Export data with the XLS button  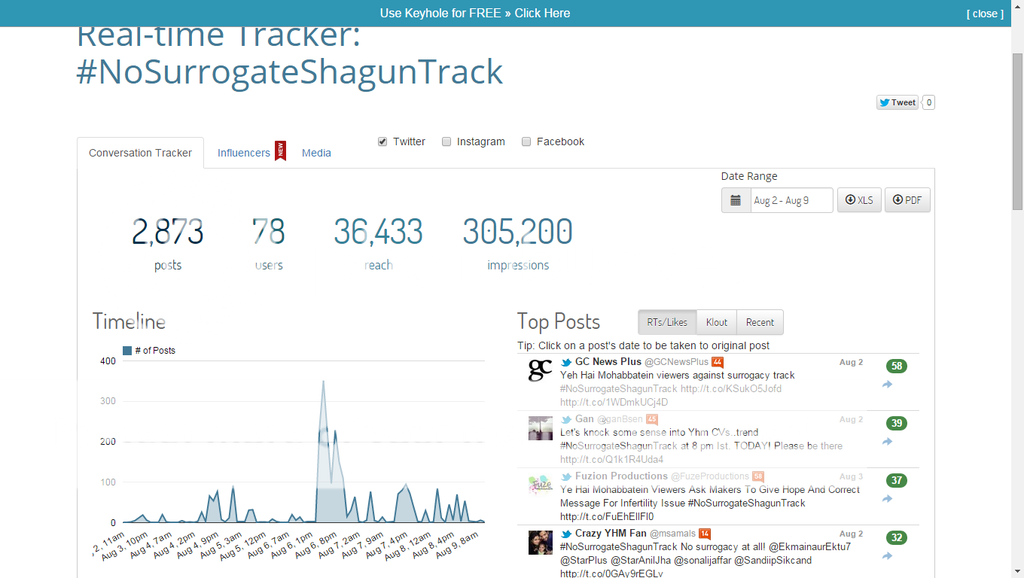coord(859,200)
